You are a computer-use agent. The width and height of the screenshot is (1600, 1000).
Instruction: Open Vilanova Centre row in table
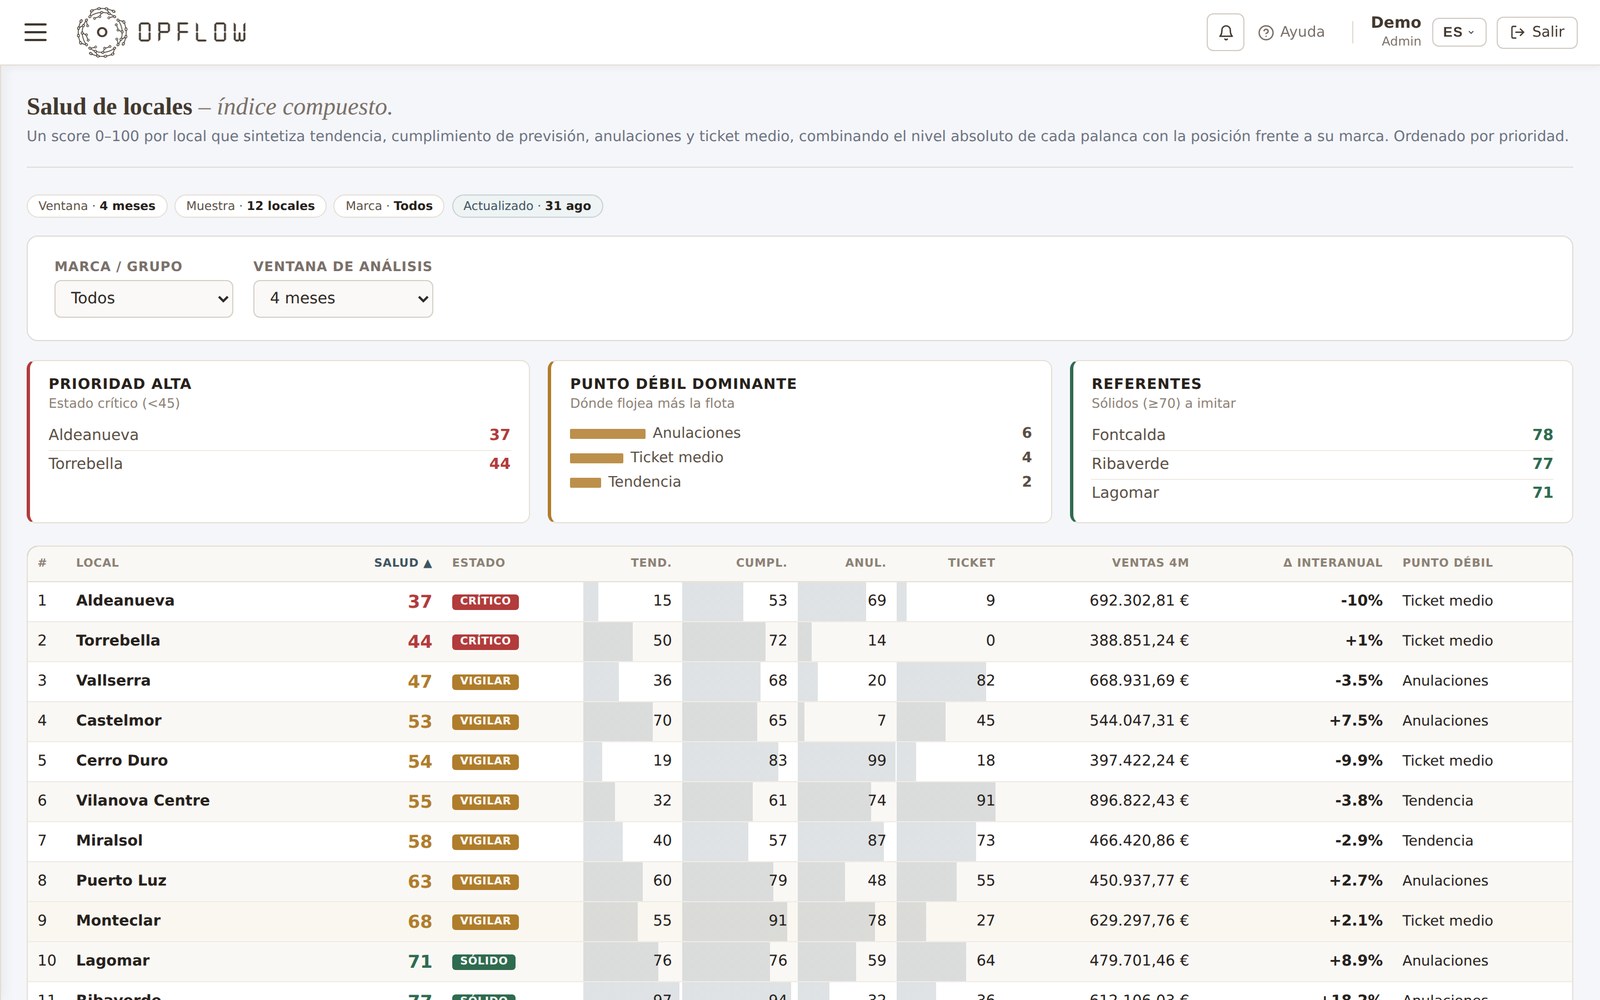tap(800, 801)
